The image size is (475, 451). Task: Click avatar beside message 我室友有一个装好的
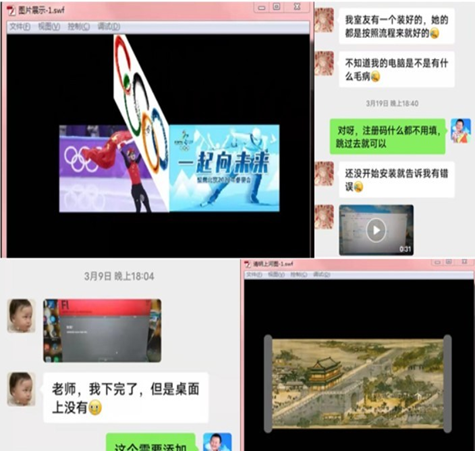(x=324, y=20)
